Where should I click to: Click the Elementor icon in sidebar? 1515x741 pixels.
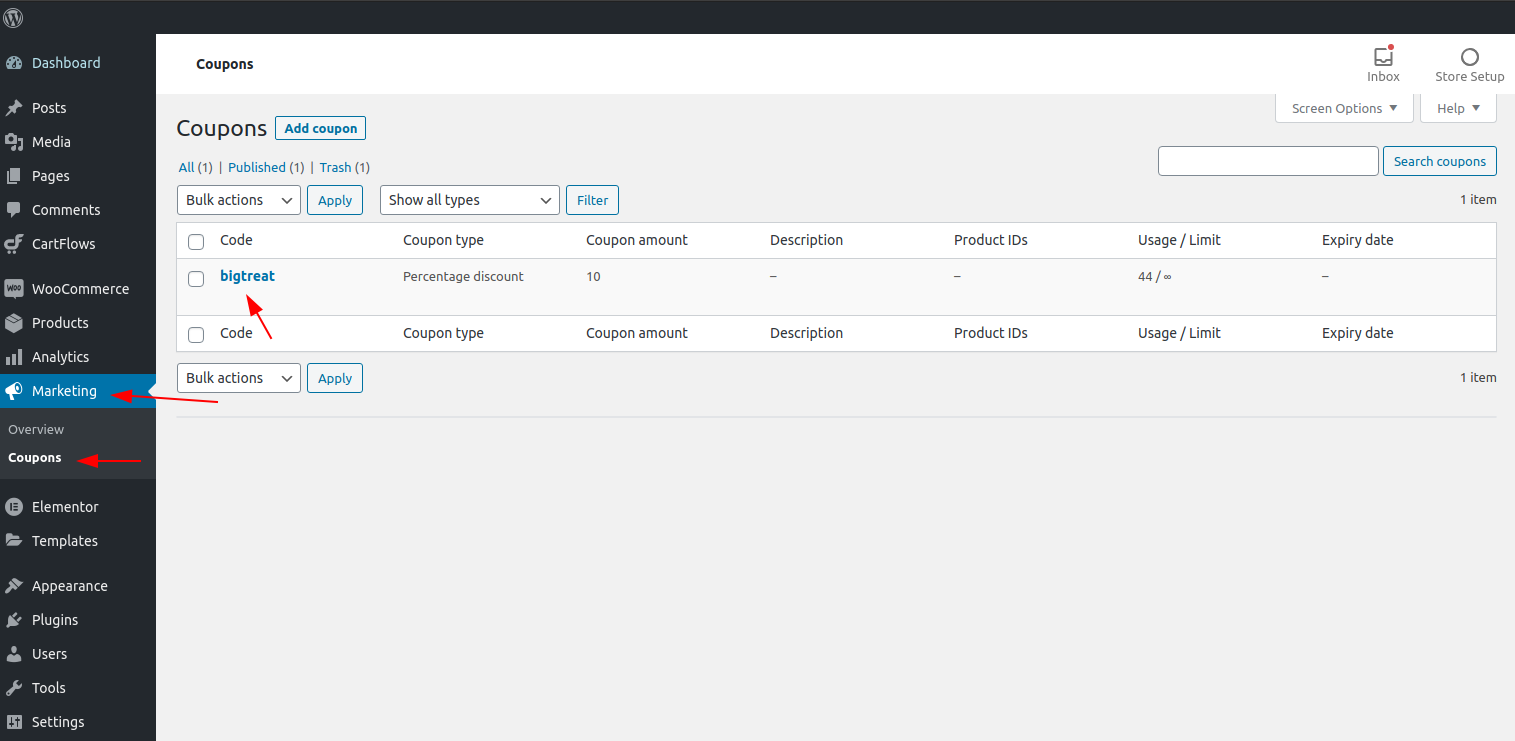(x=14, y=507)
